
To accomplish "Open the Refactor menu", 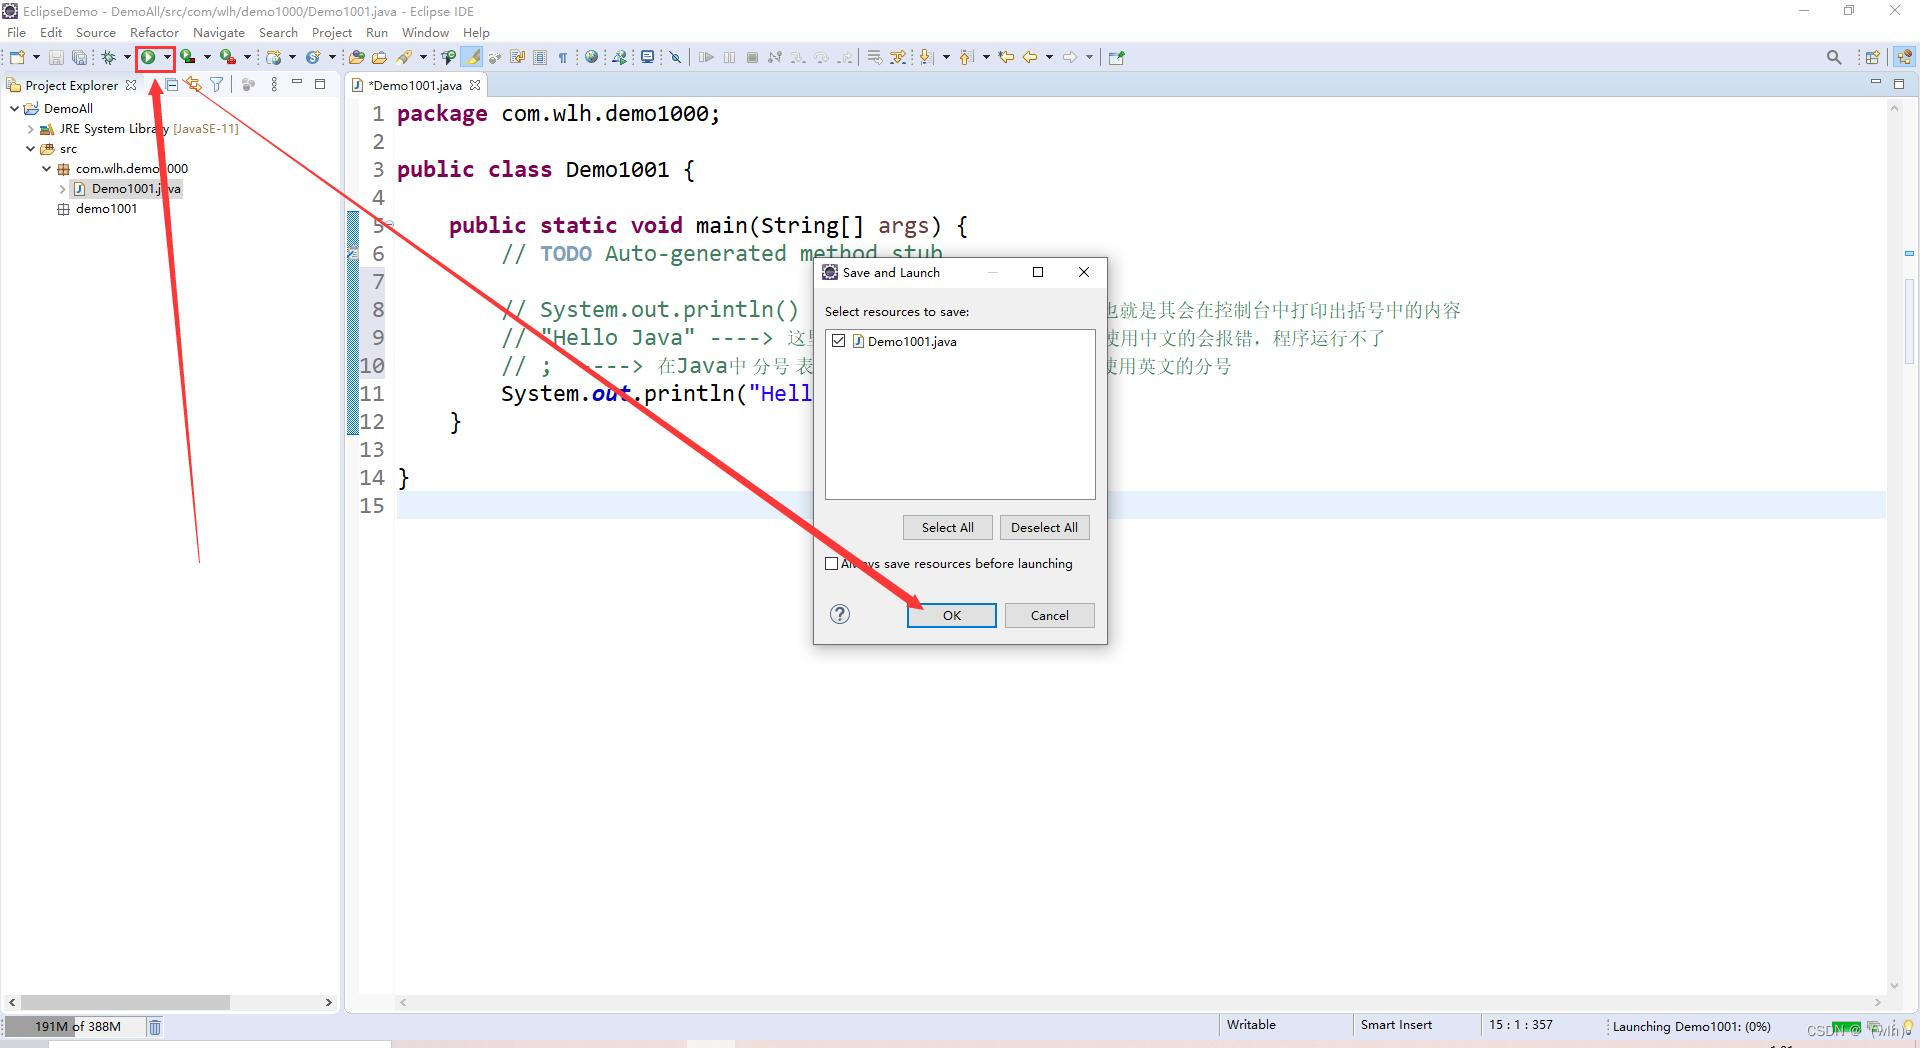I will tap(154, 32).
